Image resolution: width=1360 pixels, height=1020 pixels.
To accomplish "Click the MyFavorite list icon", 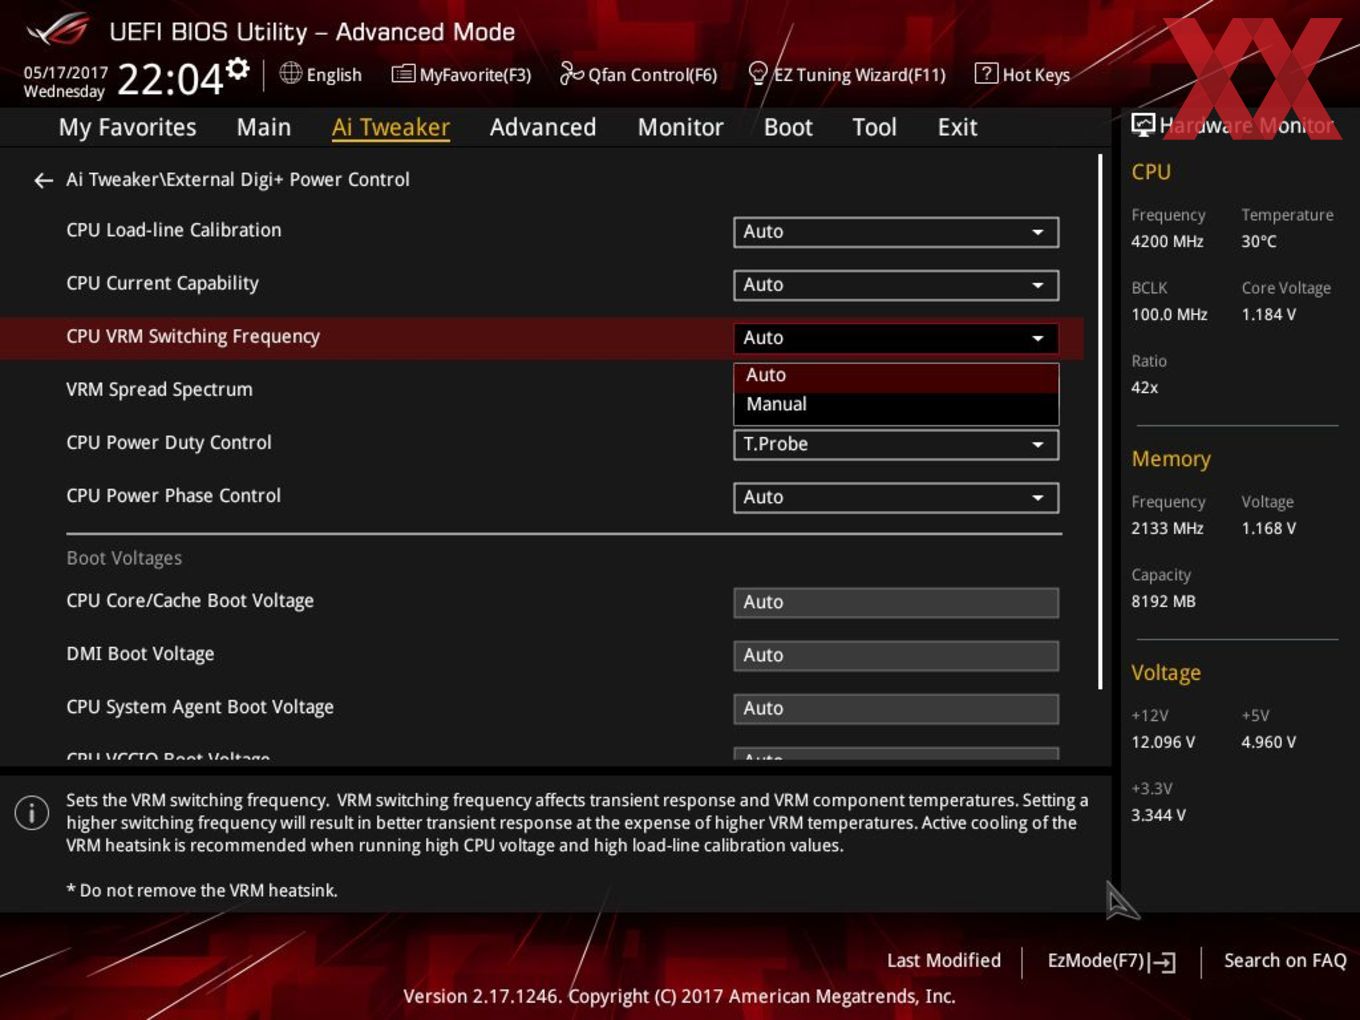I will (x=402, y=74).
